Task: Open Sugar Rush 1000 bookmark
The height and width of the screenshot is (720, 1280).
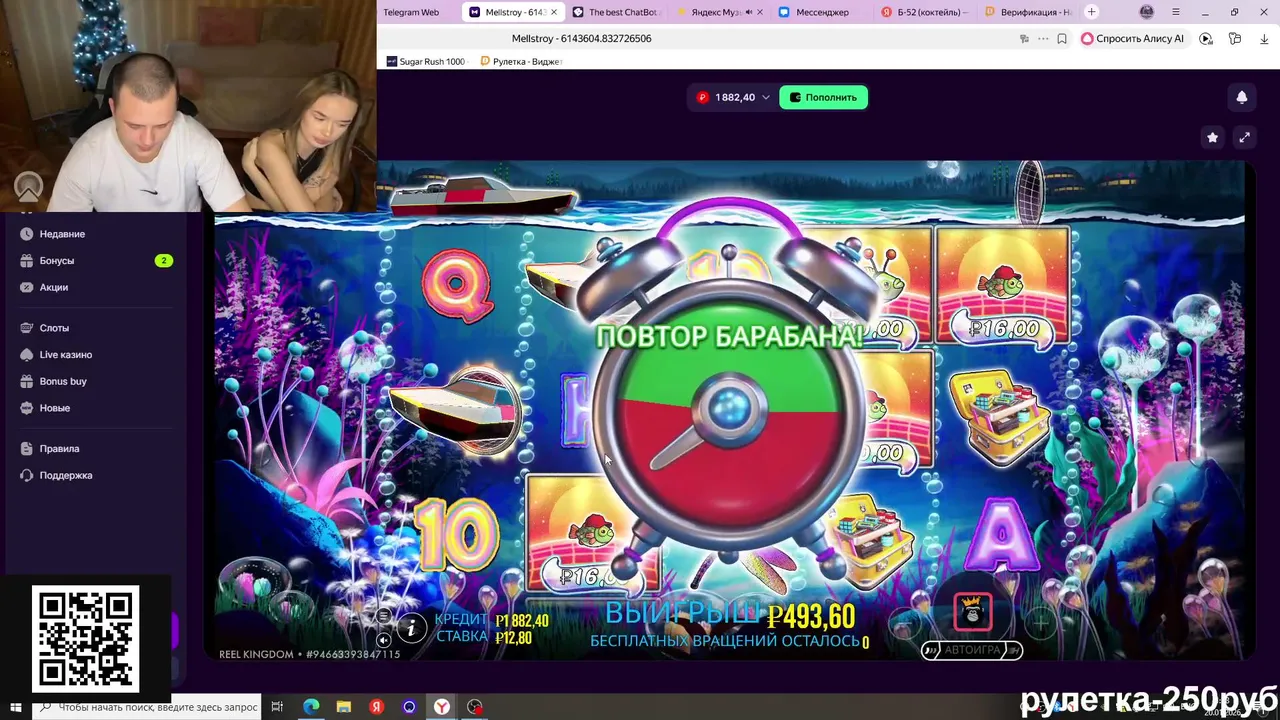Action: point(426,61)
